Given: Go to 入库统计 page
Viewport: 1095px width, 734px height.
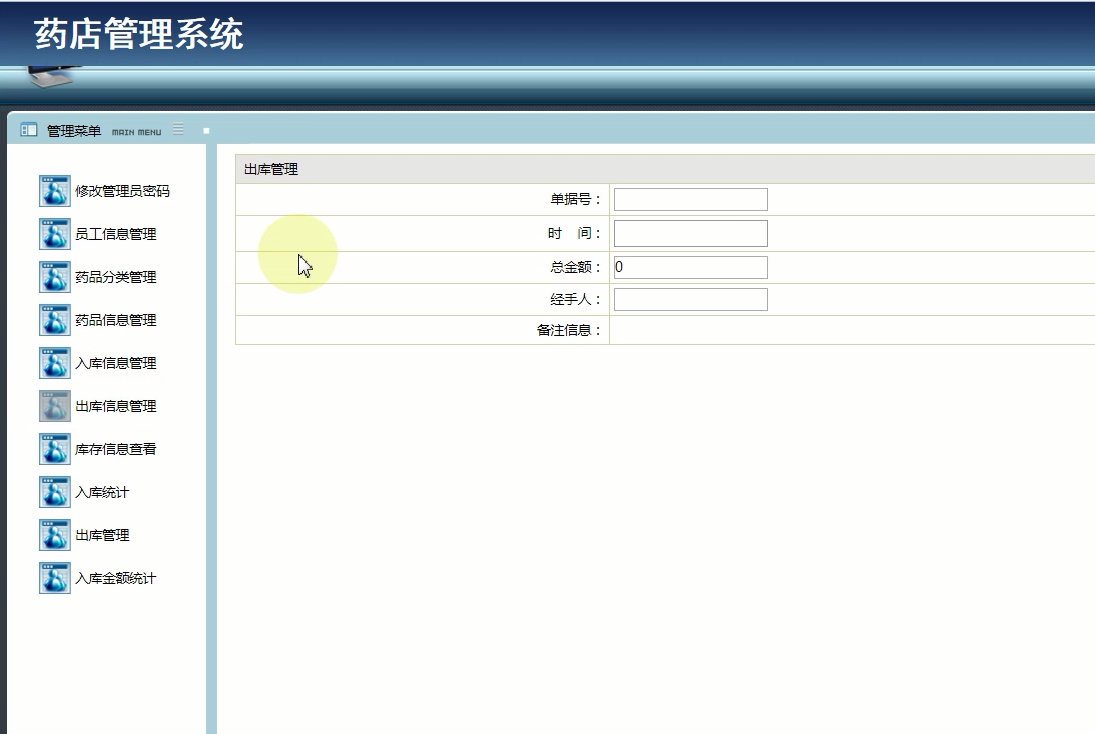Looking at the screenshot, I should [x=102, y=492].
